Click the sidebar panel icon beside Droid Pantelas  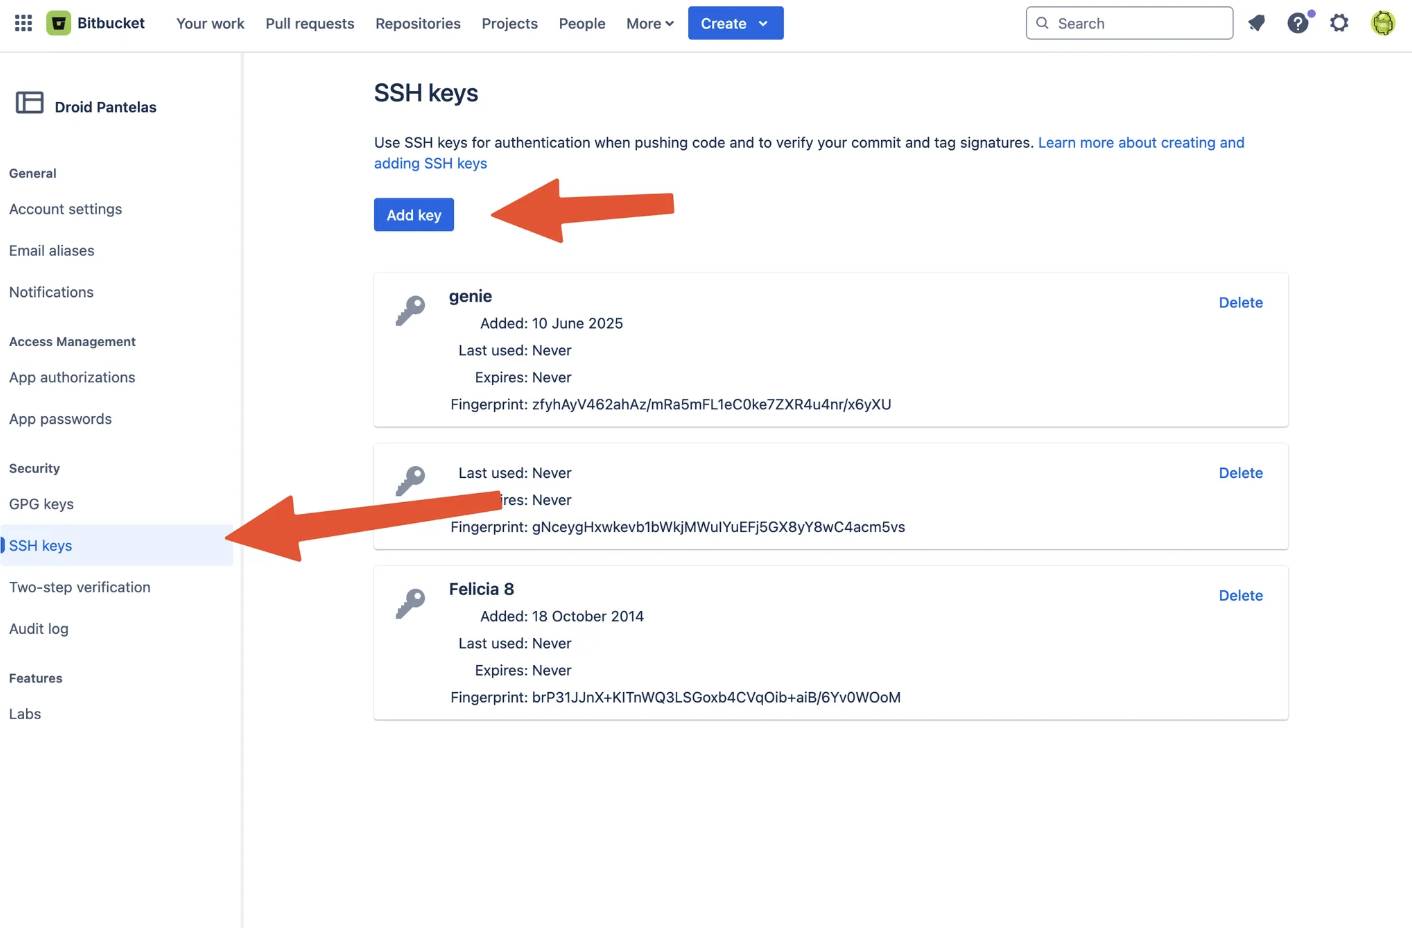30,103
